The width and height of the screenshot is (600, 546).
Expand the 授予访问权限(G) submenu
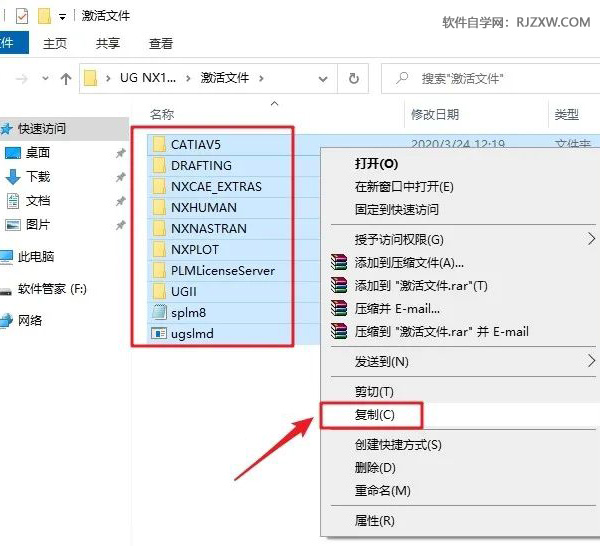pos(592,239)
